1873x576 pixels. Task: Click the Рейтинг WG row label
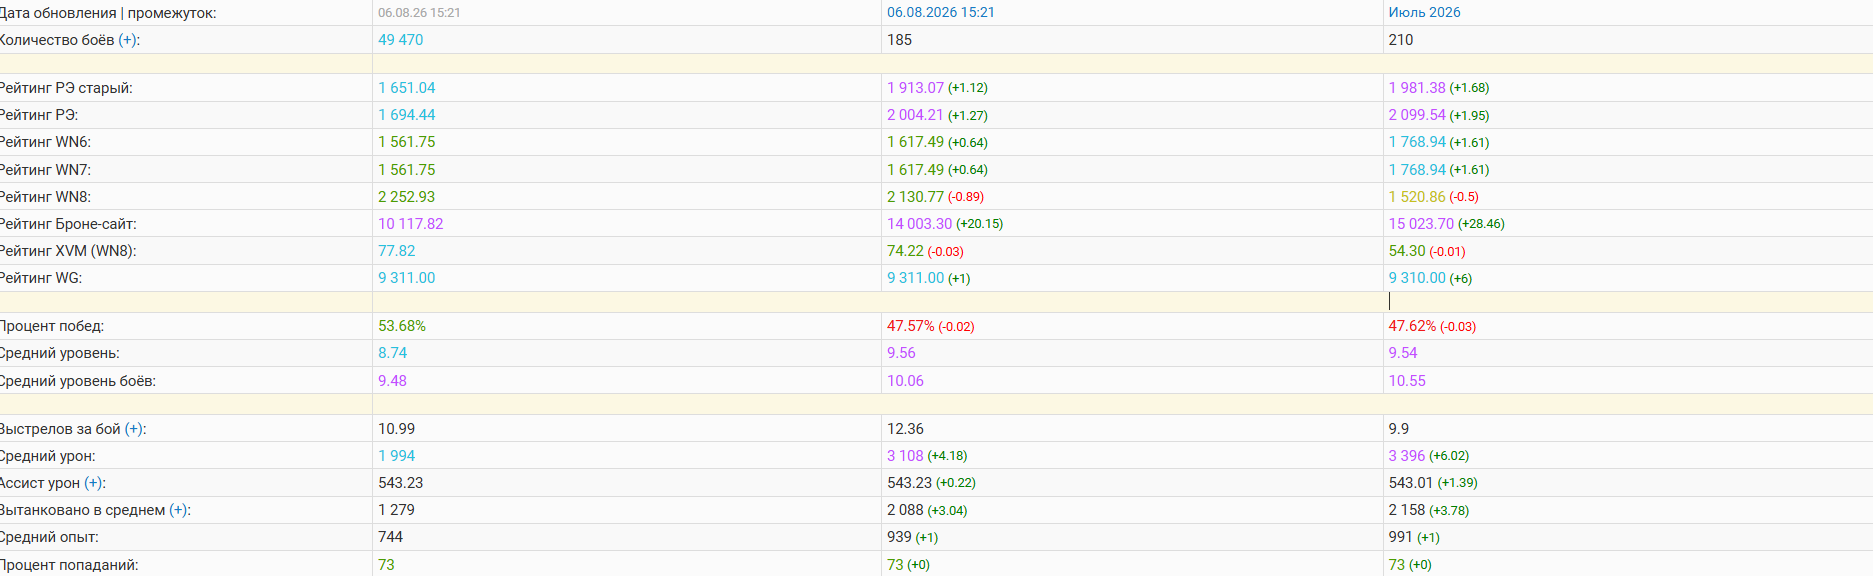(x=41, y=278)
